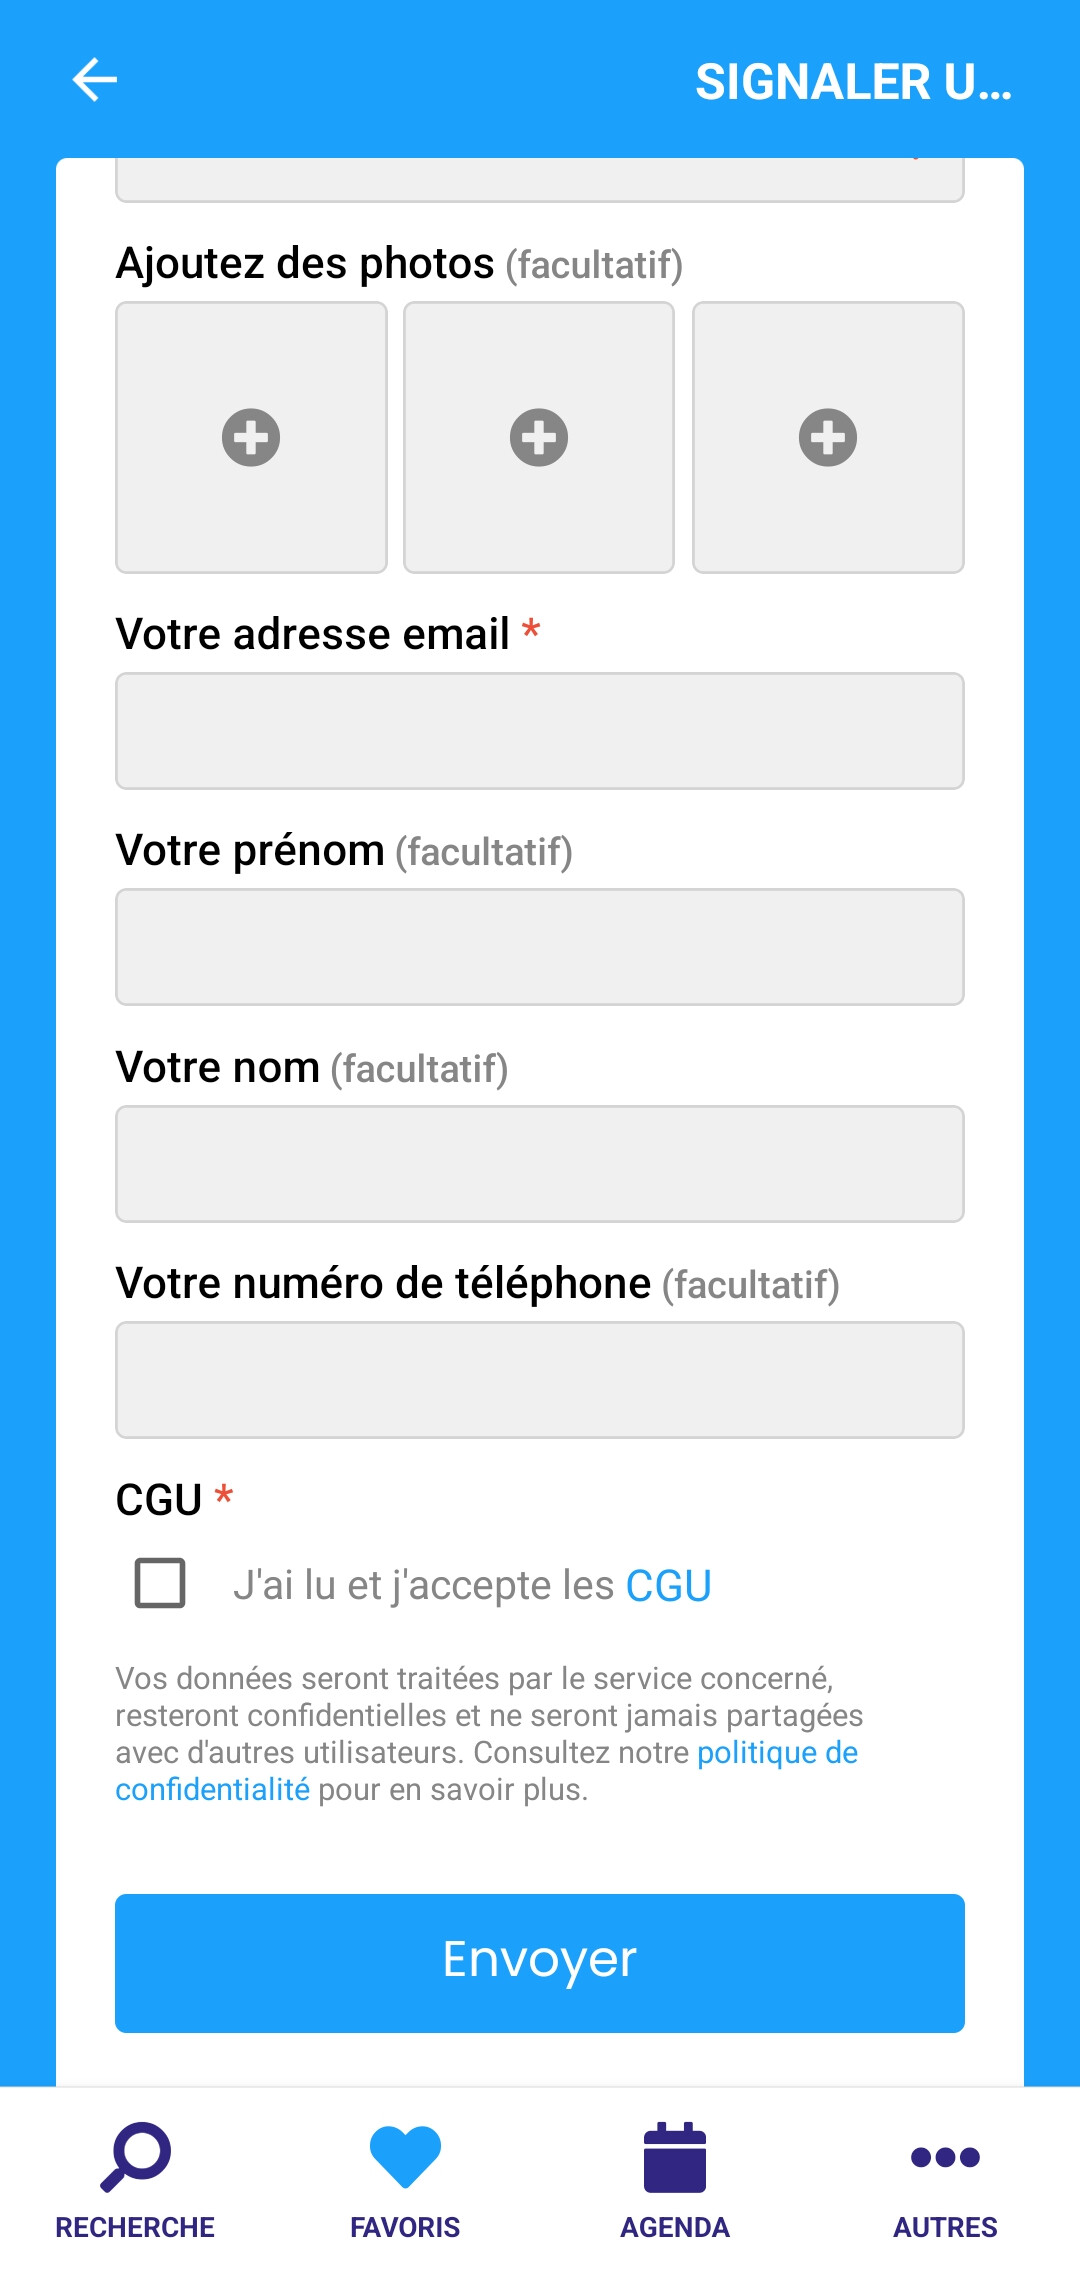Focus the prénom input field

540,947
